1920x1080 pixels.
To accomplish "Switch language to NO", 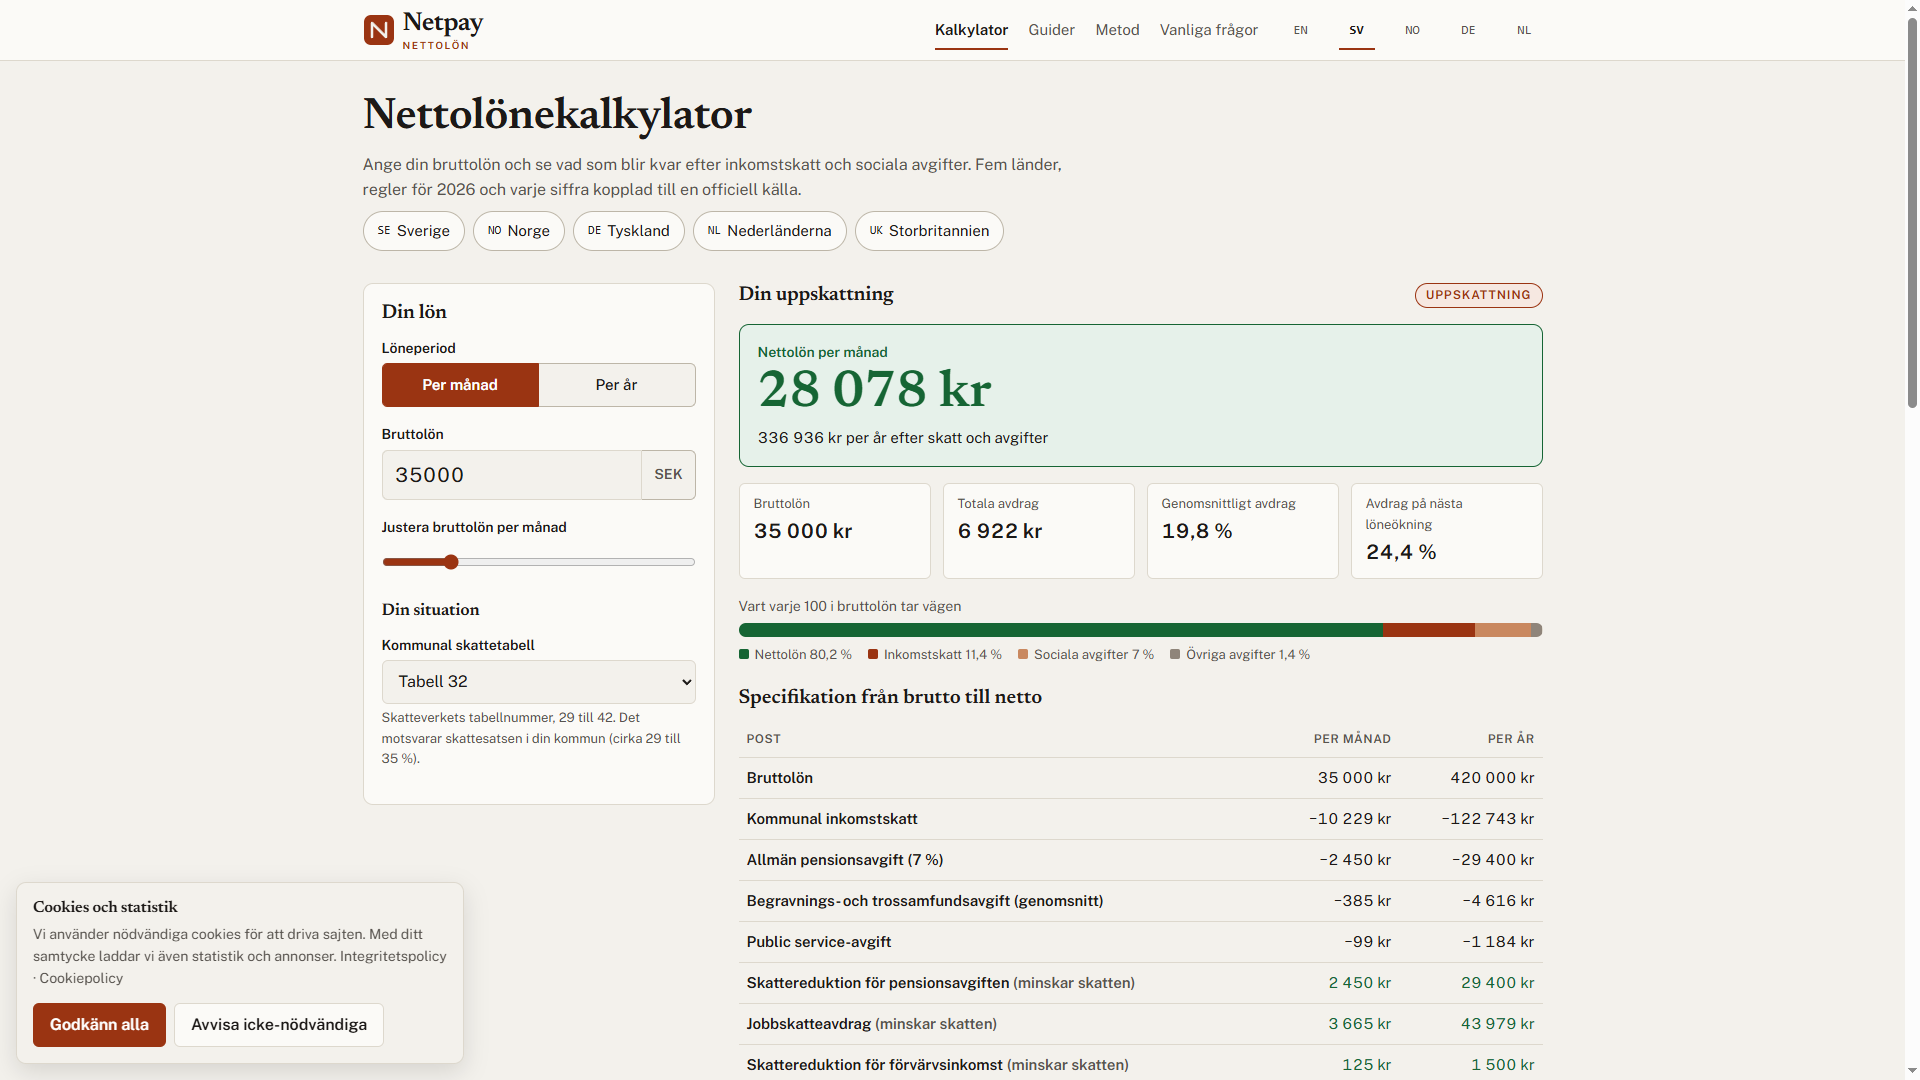I will 1412,30.
